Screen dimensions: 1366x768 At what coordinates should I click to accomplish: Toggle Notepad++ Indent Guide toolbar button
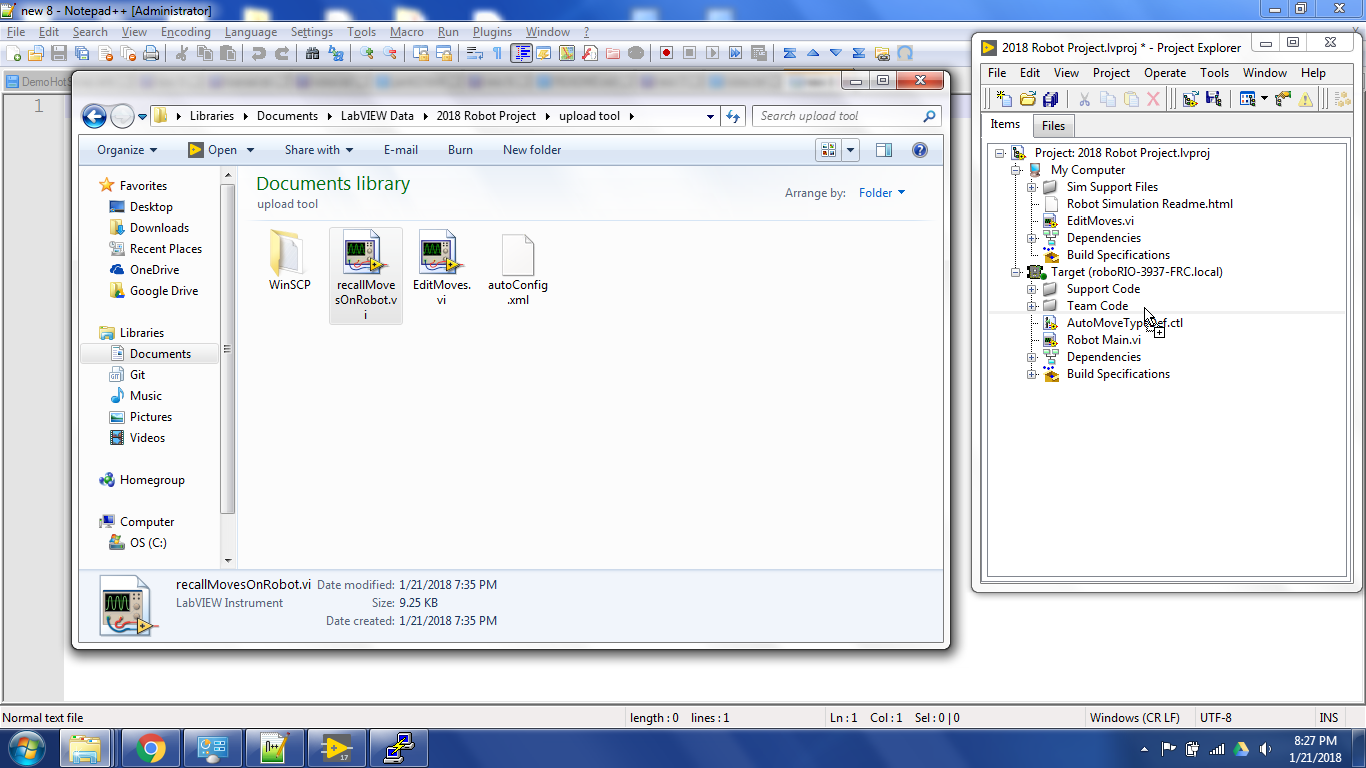tap(521, 53)
